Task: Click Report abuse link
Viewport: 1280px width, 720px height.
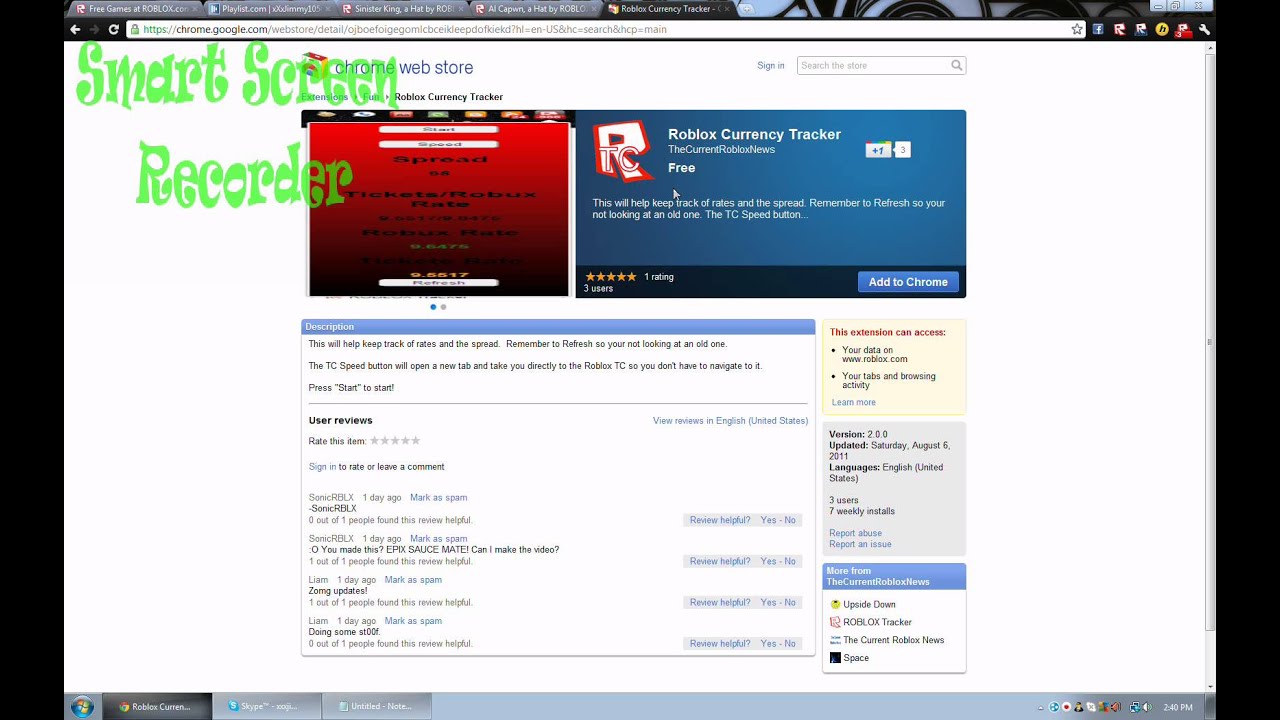Action: tap(855, 533)
